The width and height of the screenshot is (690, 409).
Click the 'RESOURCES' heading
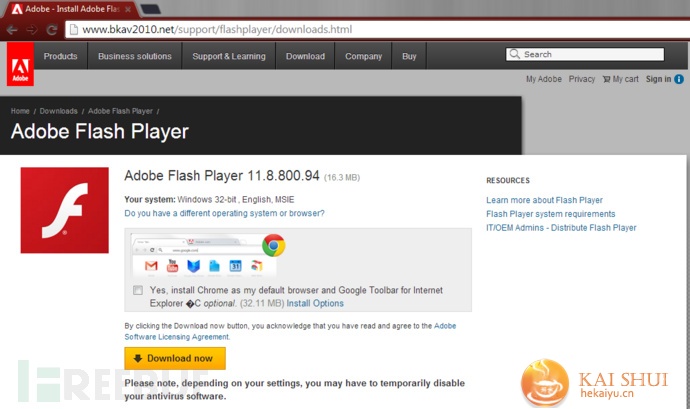(508, 181)
